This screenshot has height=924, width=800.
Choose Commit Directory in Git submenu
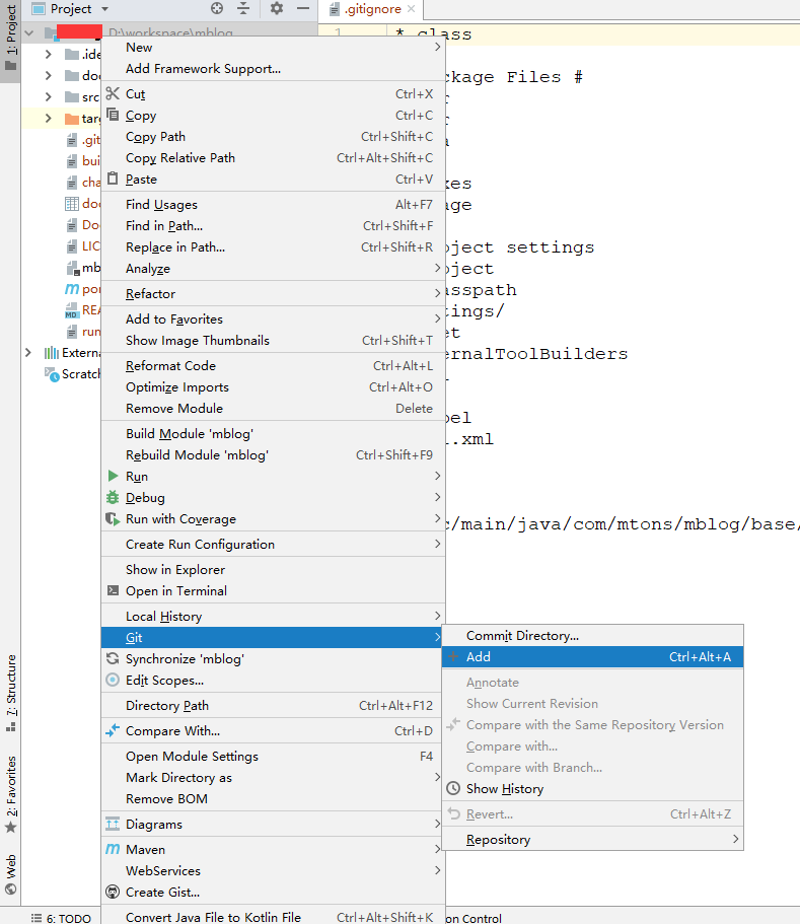593,635
